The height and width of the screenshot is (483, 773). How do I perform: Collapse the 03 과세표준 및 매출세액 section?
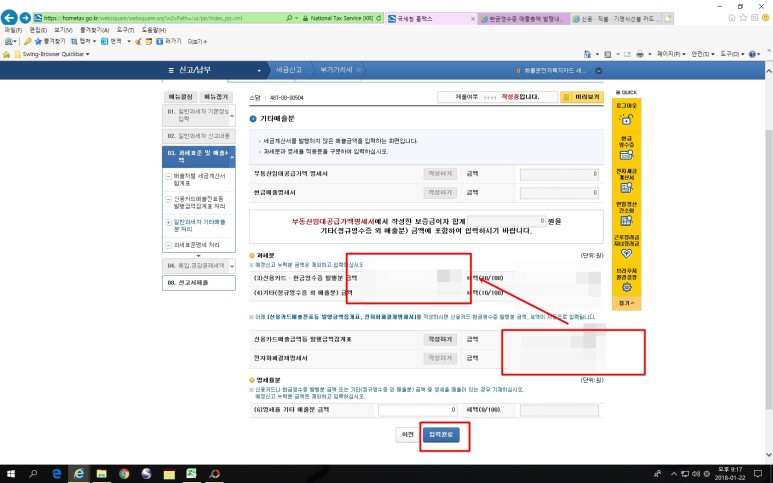pyautogui.click(x=232, y=157)
